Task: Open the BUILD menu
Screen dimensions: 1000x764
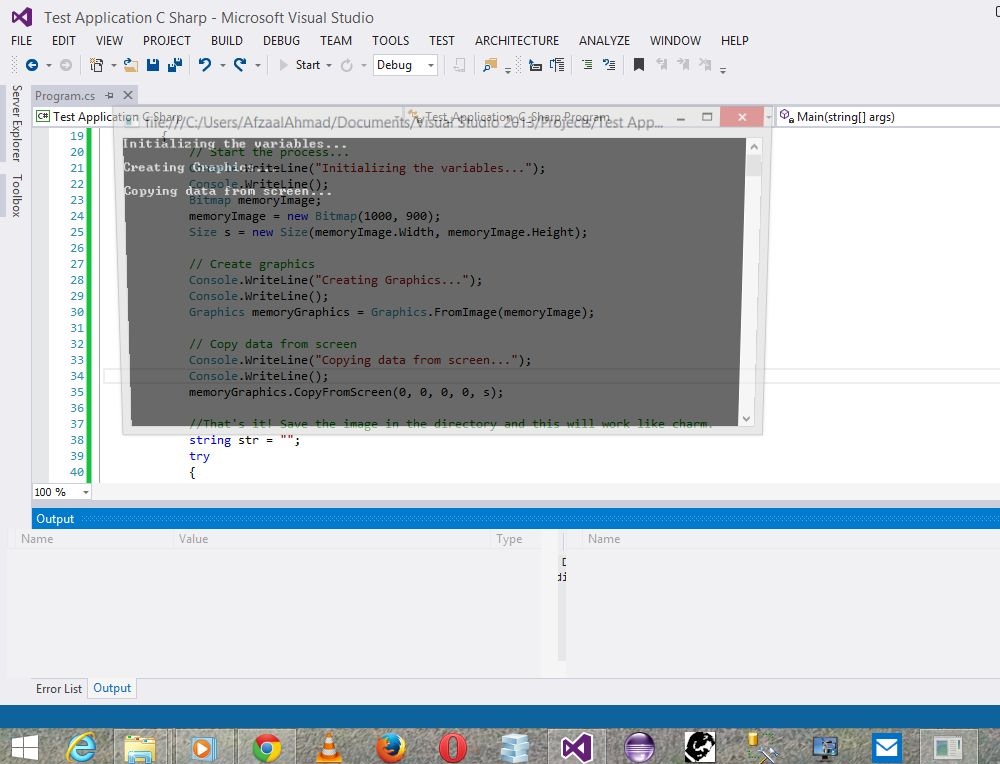Action: 227,41
